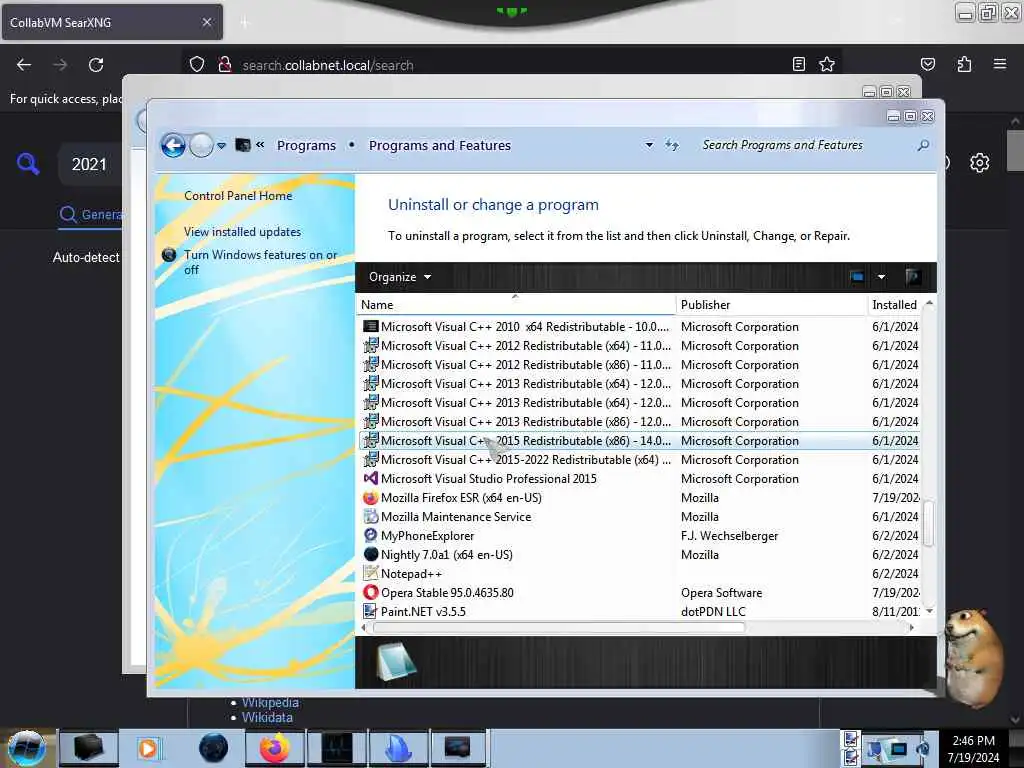Click the Firefox address bar URL
The height and width of the screenshot is (768, 1024).
pos(328,65)
